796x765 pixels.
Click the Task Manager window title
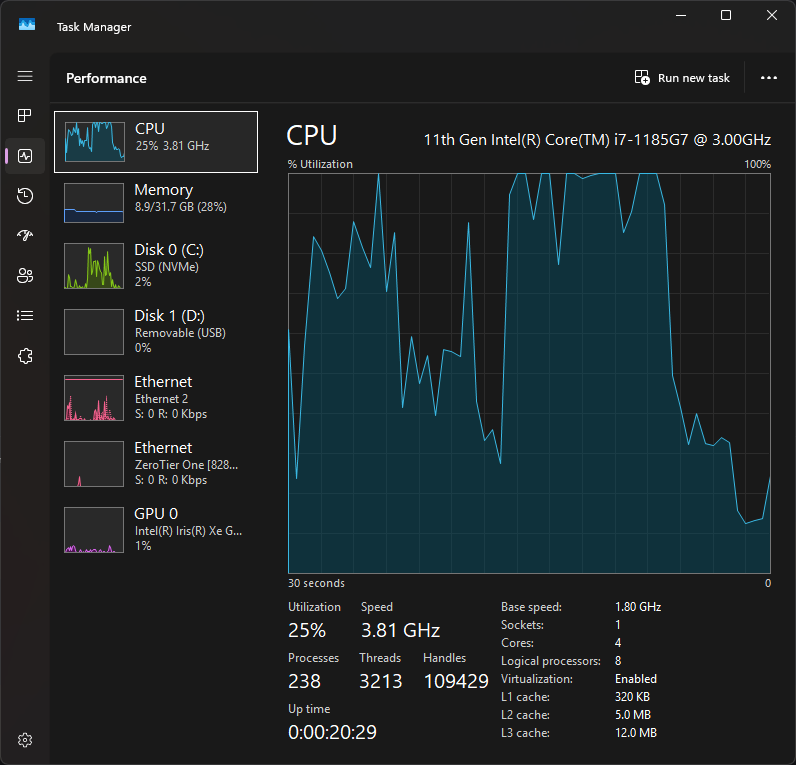[94, 27]
